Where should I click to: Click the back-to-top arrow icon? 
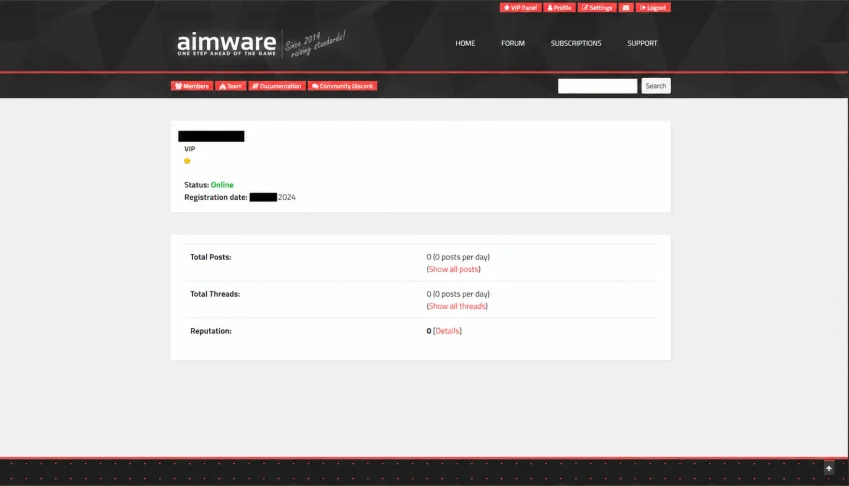click(828, 469)
